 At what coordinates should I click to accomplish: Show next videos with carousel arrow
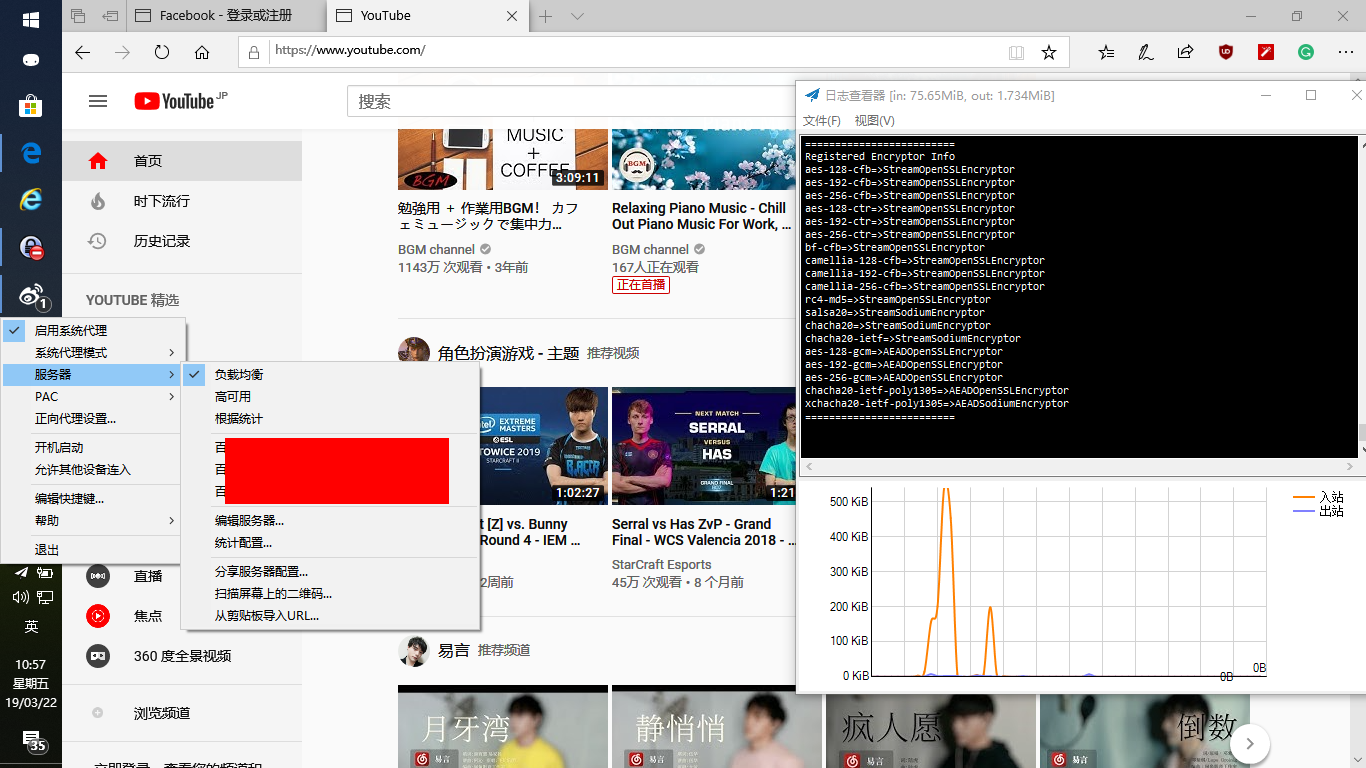pos(1250,744)
